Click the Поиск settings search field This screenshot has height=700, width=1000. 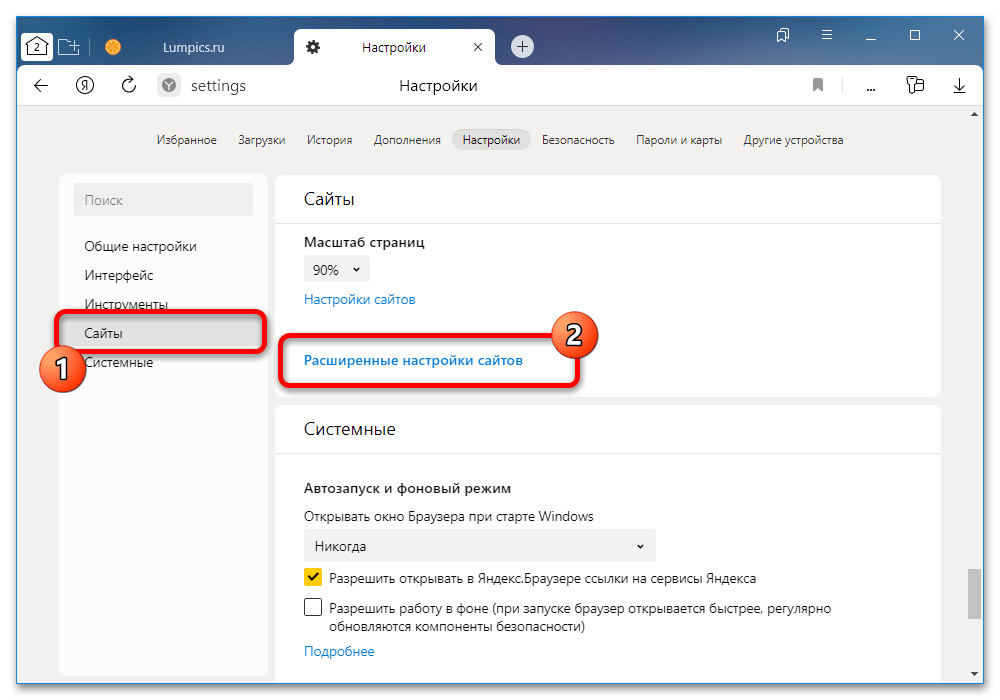click(x=163, y=200)
